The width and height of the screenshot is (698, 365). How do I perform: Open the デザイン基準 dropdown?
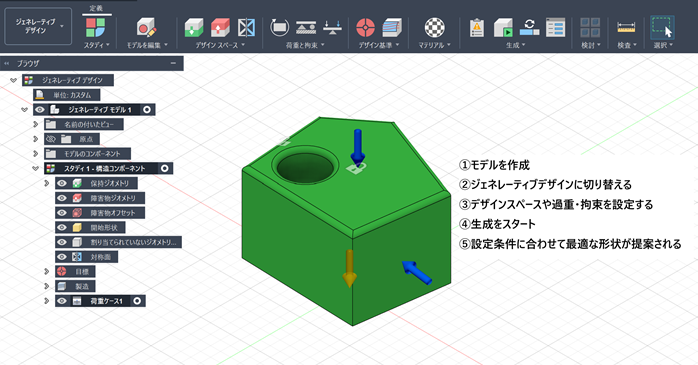379,45
